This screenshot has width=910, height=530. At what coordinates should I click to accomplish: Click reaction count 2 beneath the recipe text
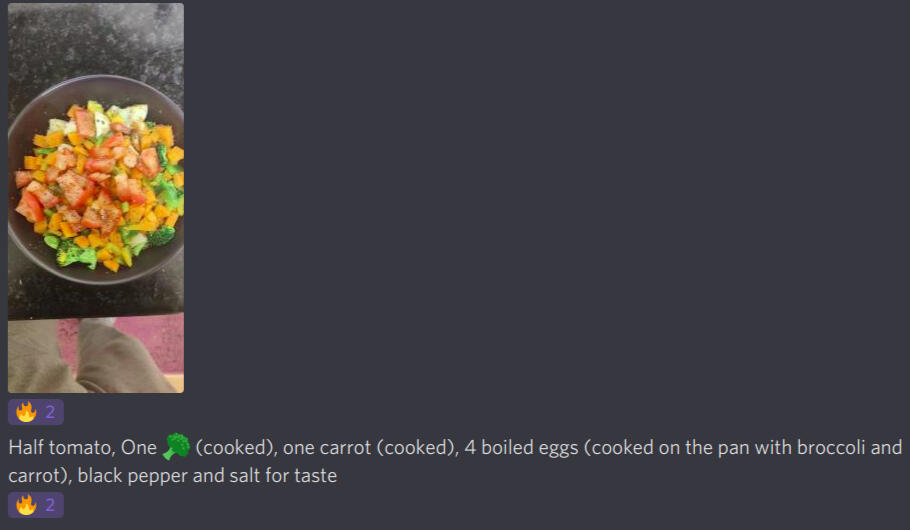pyautogui.click(x=50, y=505)
